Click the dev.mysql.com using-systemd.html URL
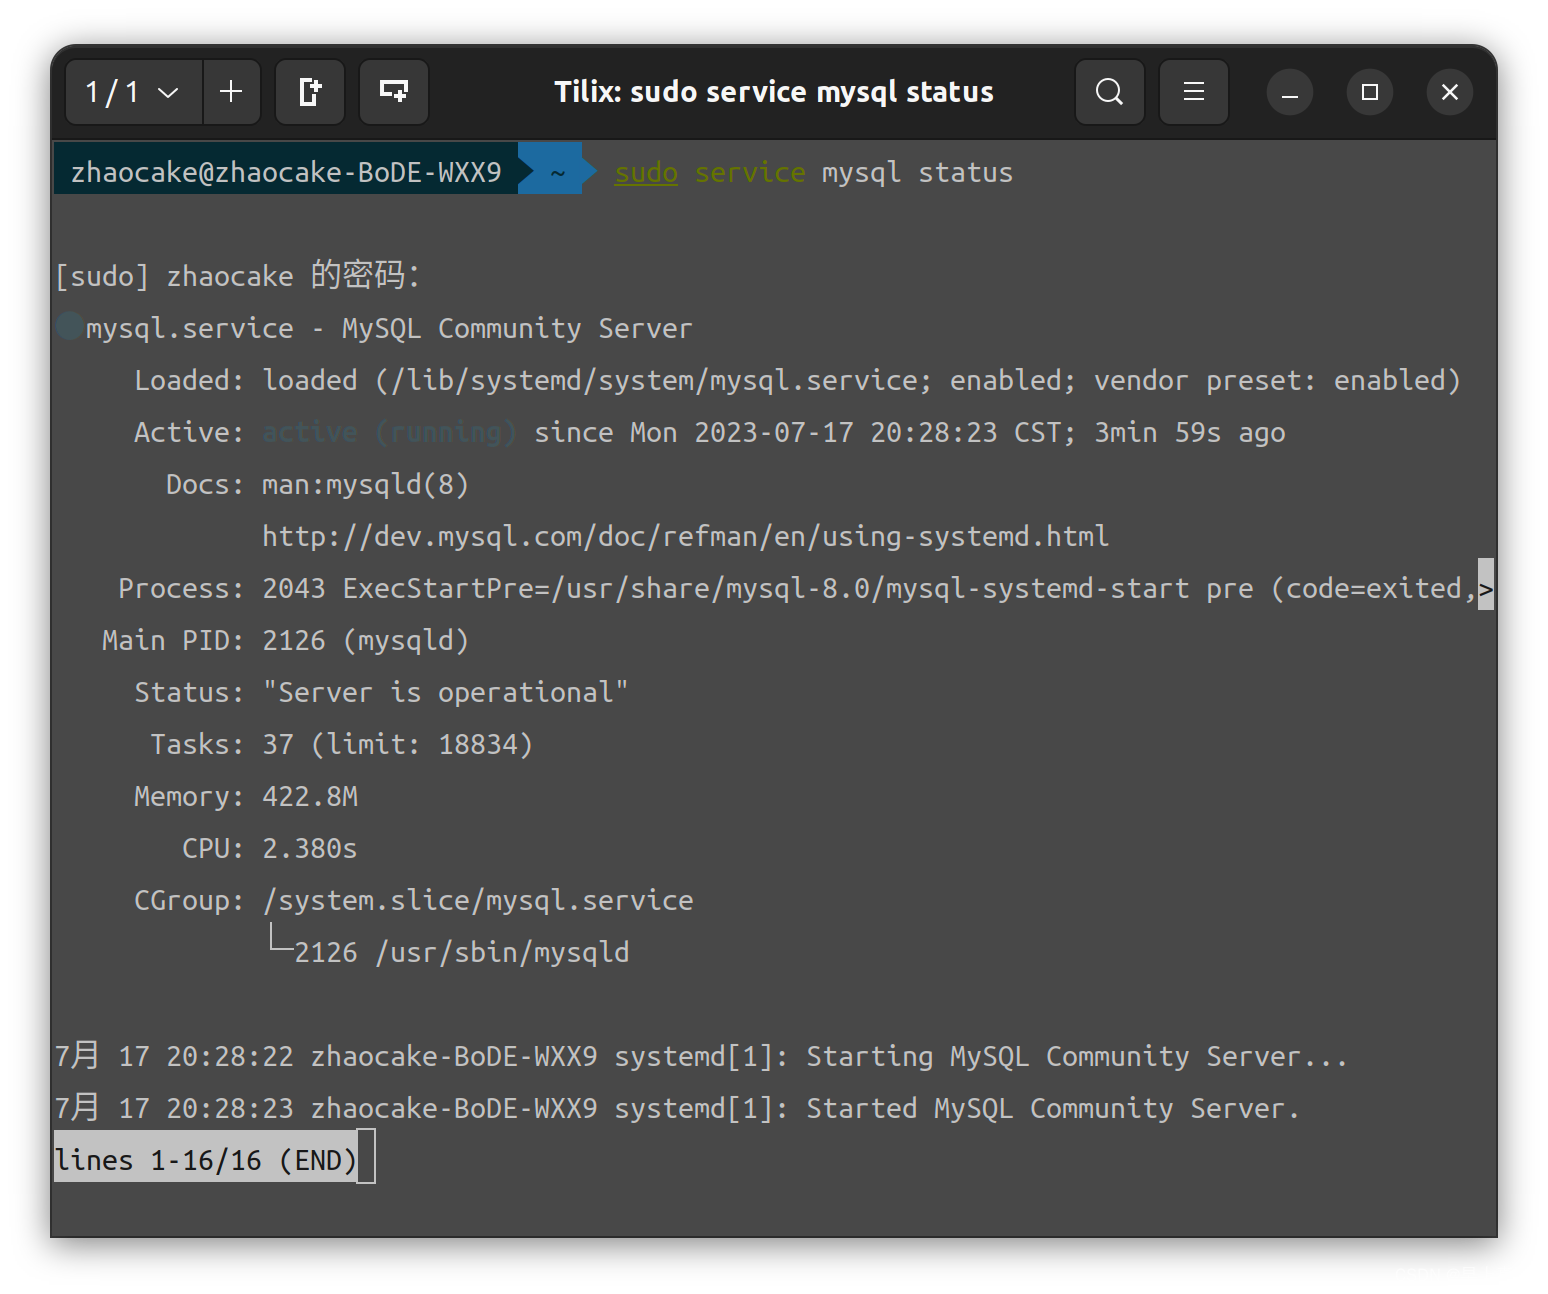The width and height of the screenshot is (1548, 1294). tap(686, 536)
